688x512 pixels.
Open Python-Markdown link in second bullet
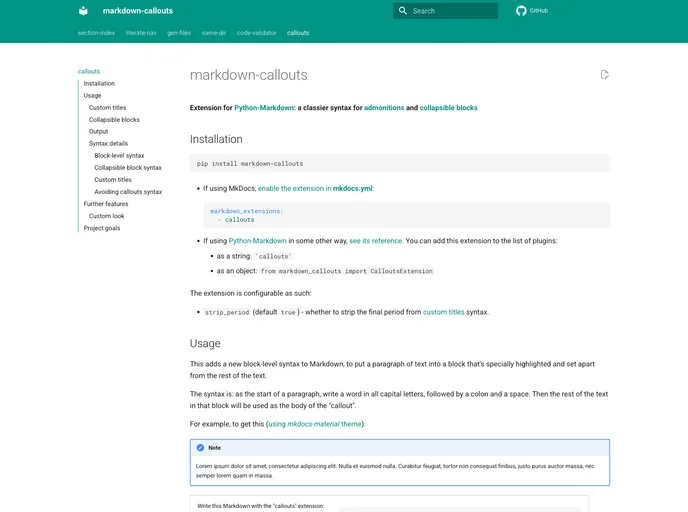point(258,240)
